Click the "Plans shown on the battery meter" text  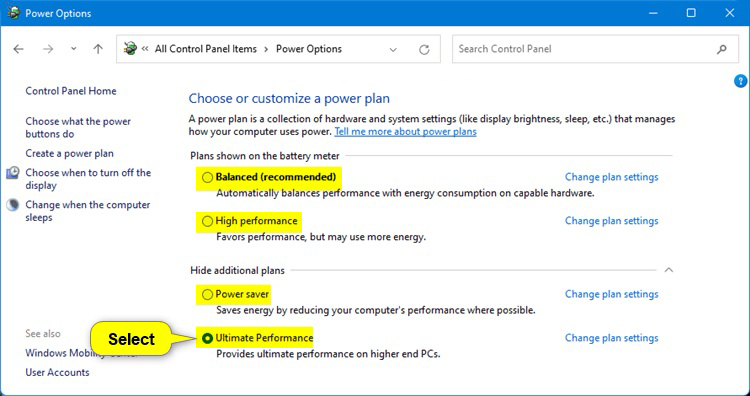265,156
